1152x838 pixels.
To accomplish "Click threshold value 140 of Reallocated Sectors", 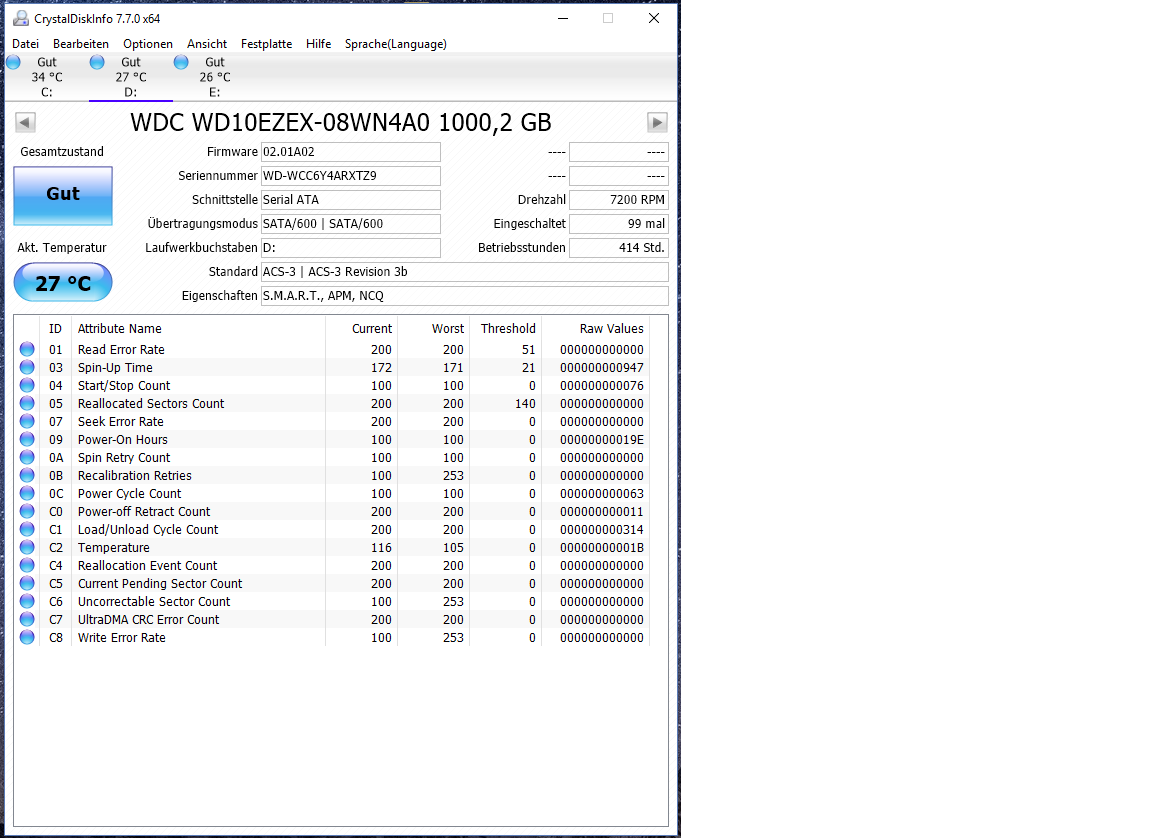I will (x=525, y=404).
